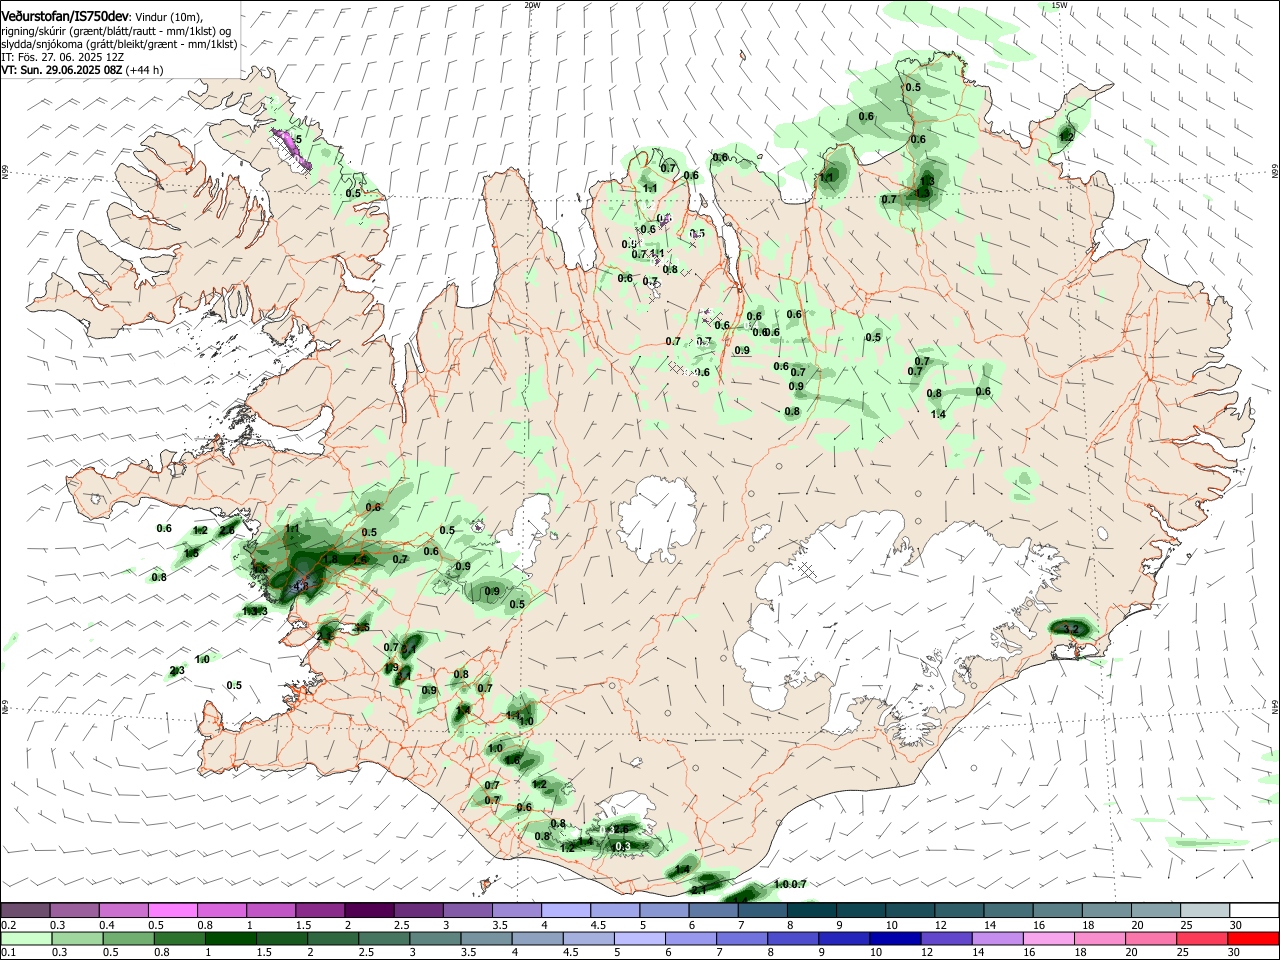Select the navy blue 10 swatch in lower legend row

coord(894,938)
